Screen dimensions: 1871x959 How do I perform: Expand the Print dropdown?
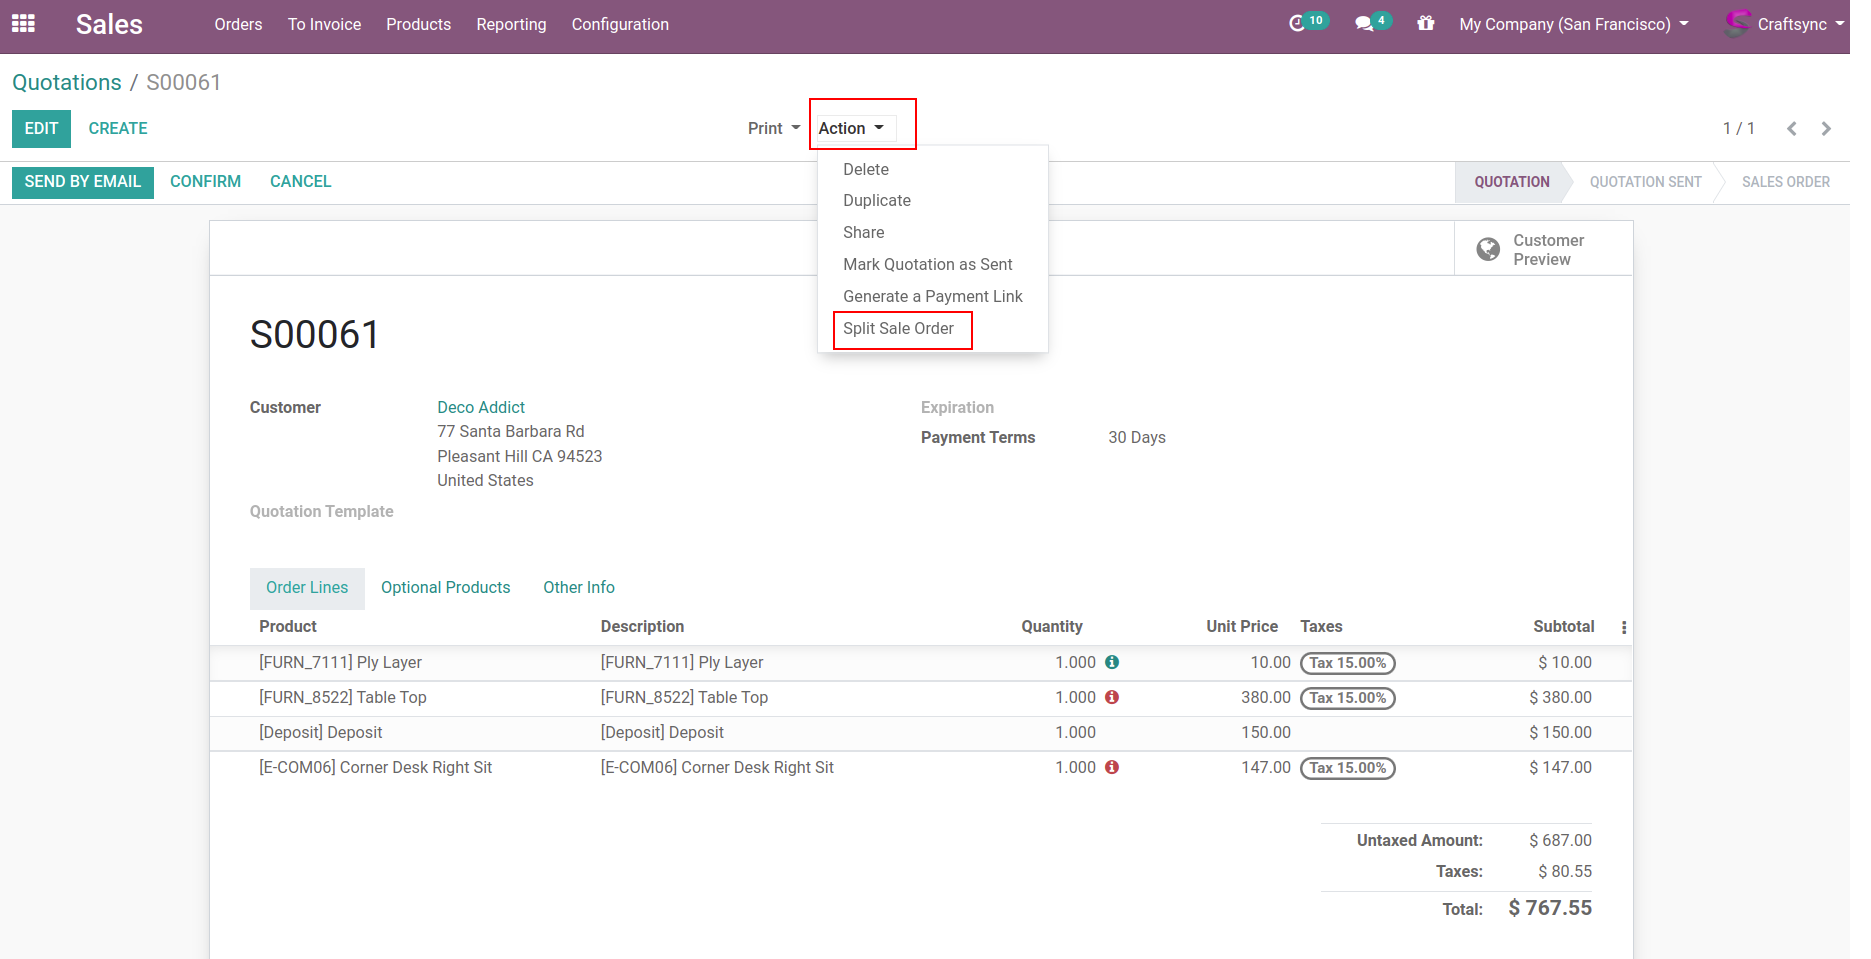tap(773, 128)
